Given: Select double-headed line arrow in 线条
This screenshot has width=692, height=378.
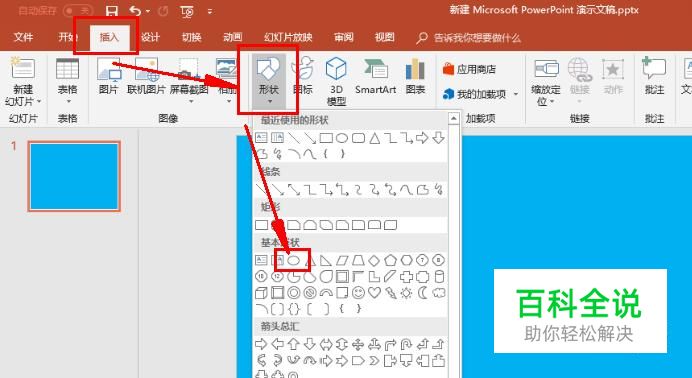Looking at the screenshot, I should tap(293, 190).
